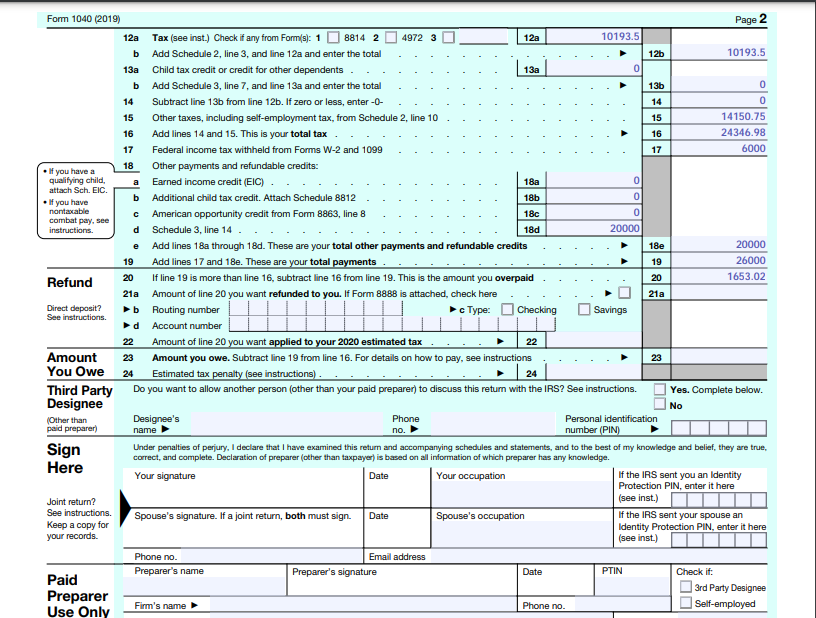Image resolution: width=816 pixels, height=618 pixels.
Task: Check No for third party designee
Action: coord(660,404)
